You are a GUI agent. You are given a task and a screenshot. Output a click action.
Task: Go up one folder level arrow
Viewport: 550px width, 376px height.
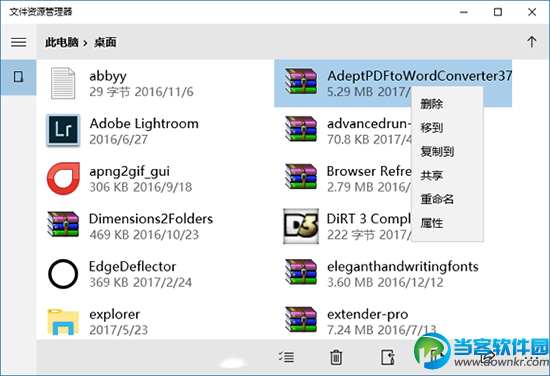(x=531, y=42)
